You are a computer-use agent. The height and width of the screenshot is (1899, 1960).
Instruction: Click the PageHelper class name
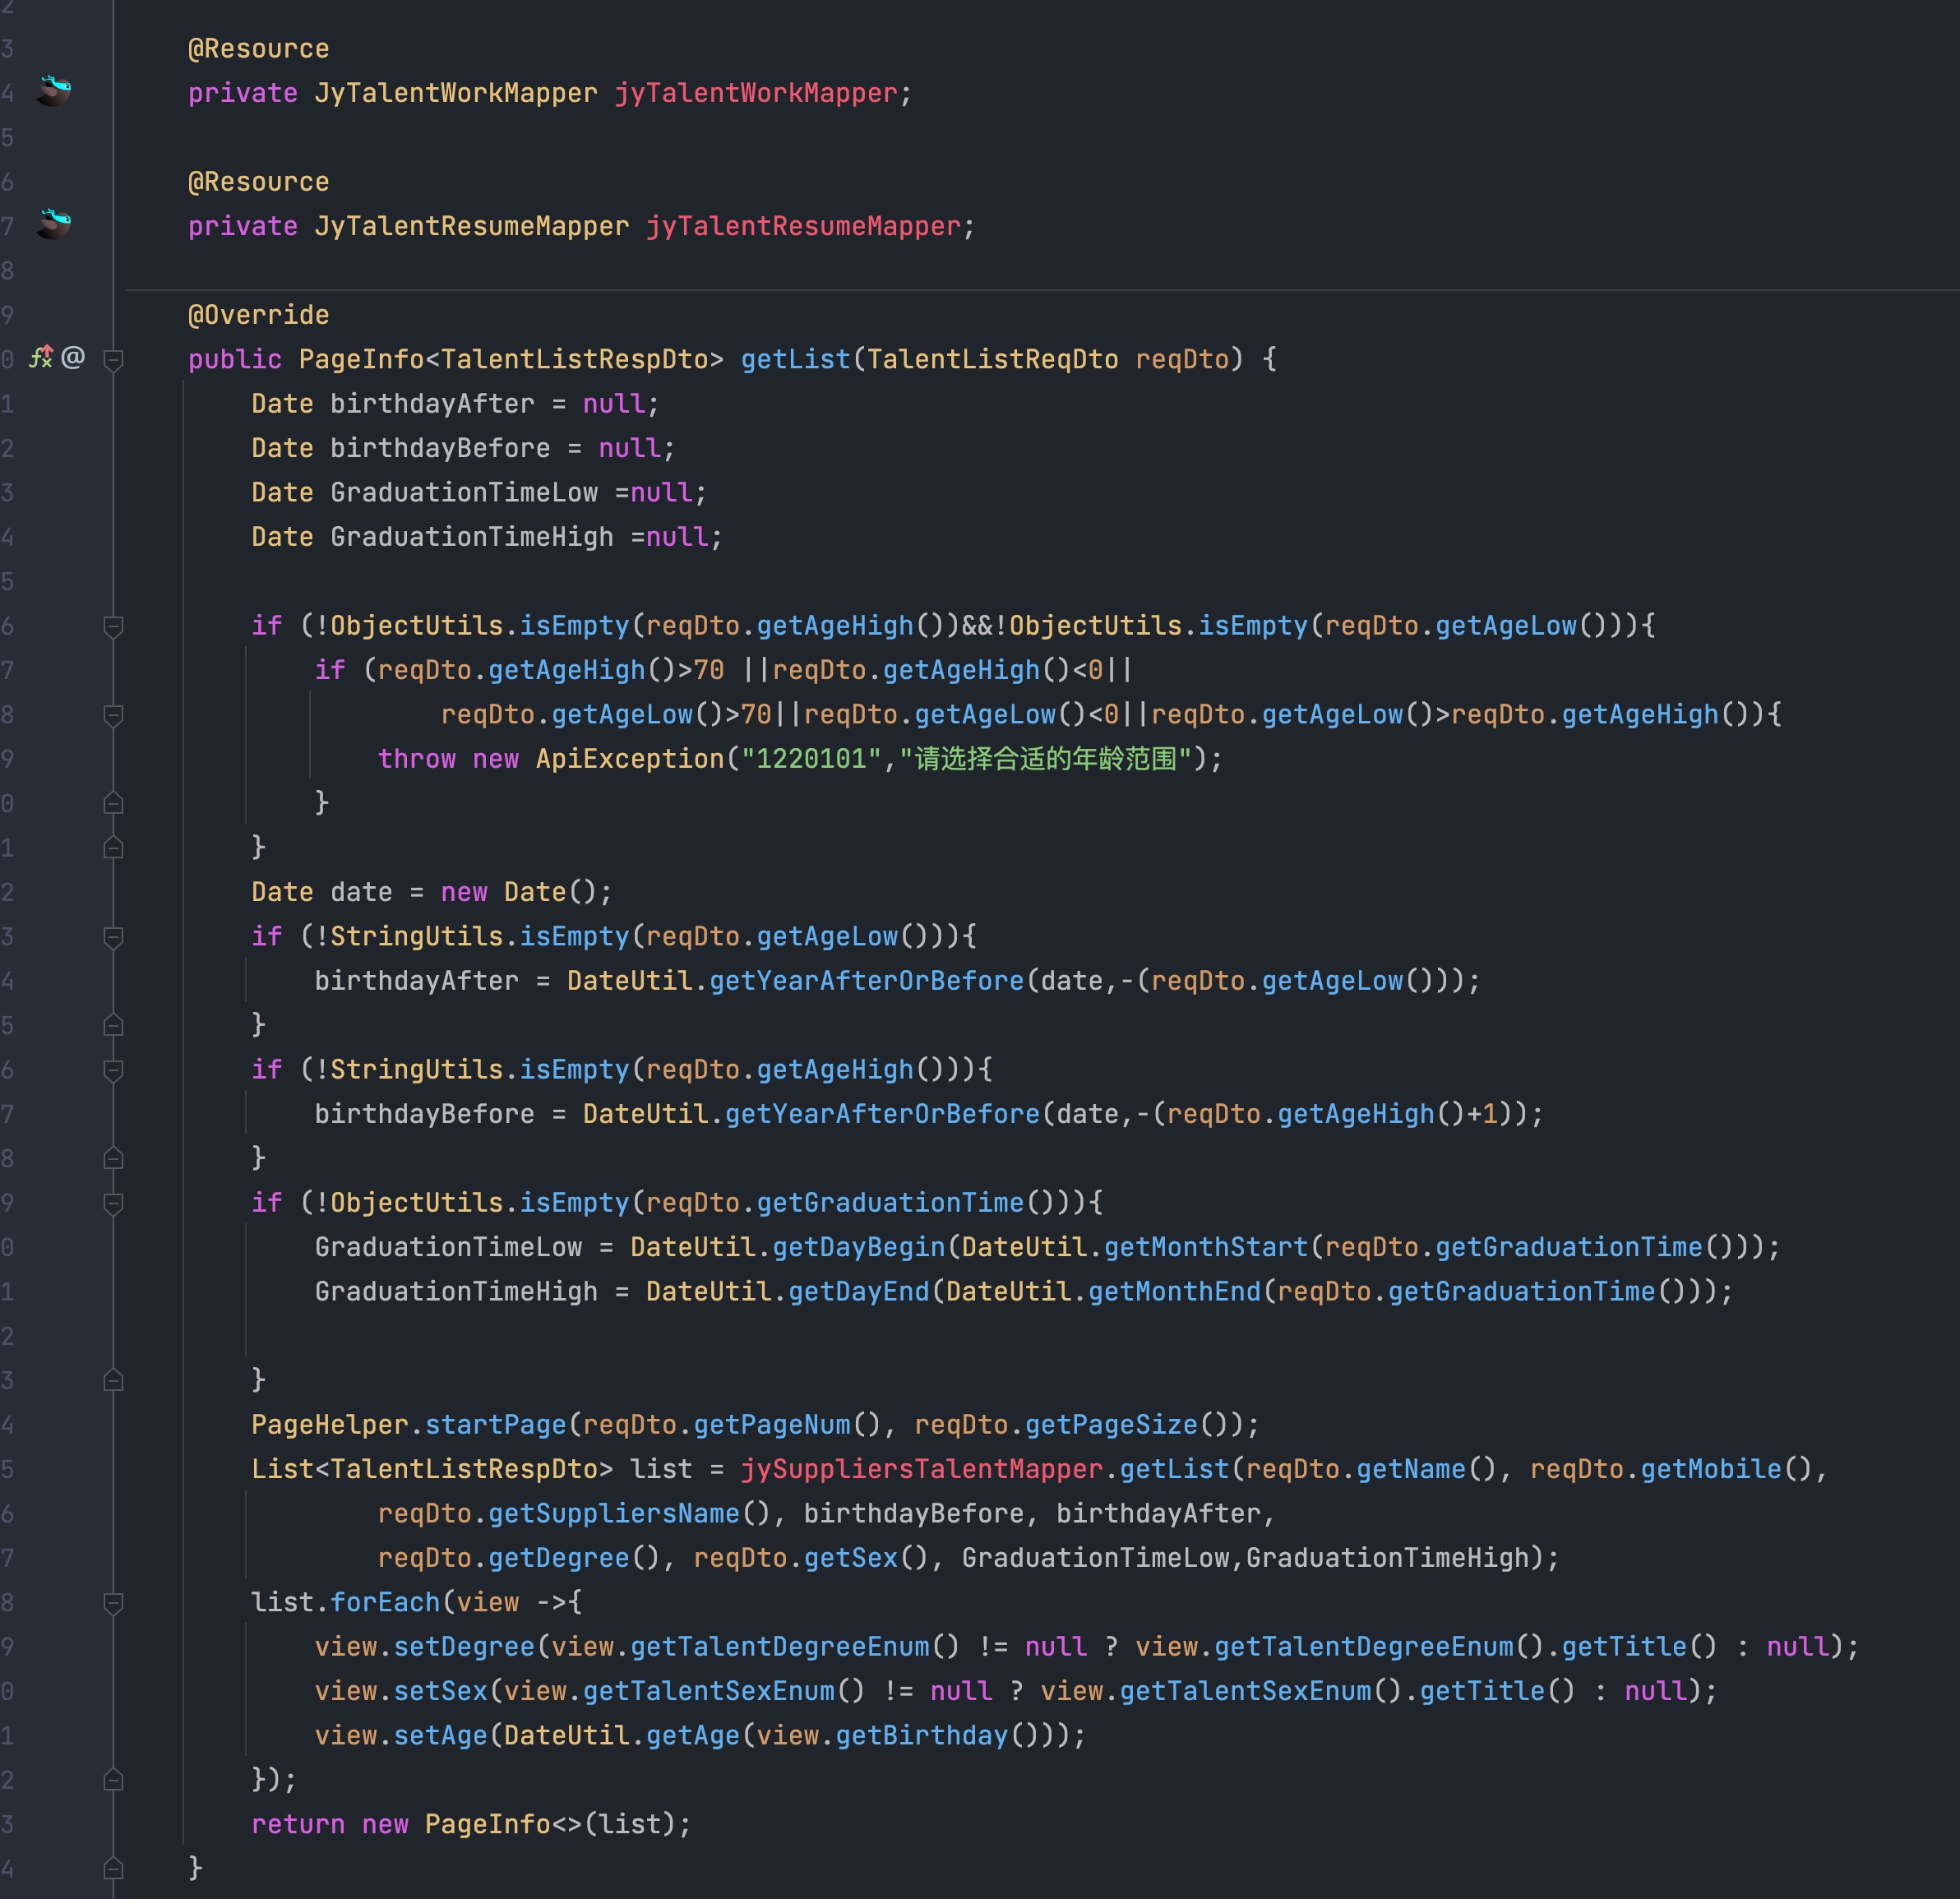tap(330, 1425)
